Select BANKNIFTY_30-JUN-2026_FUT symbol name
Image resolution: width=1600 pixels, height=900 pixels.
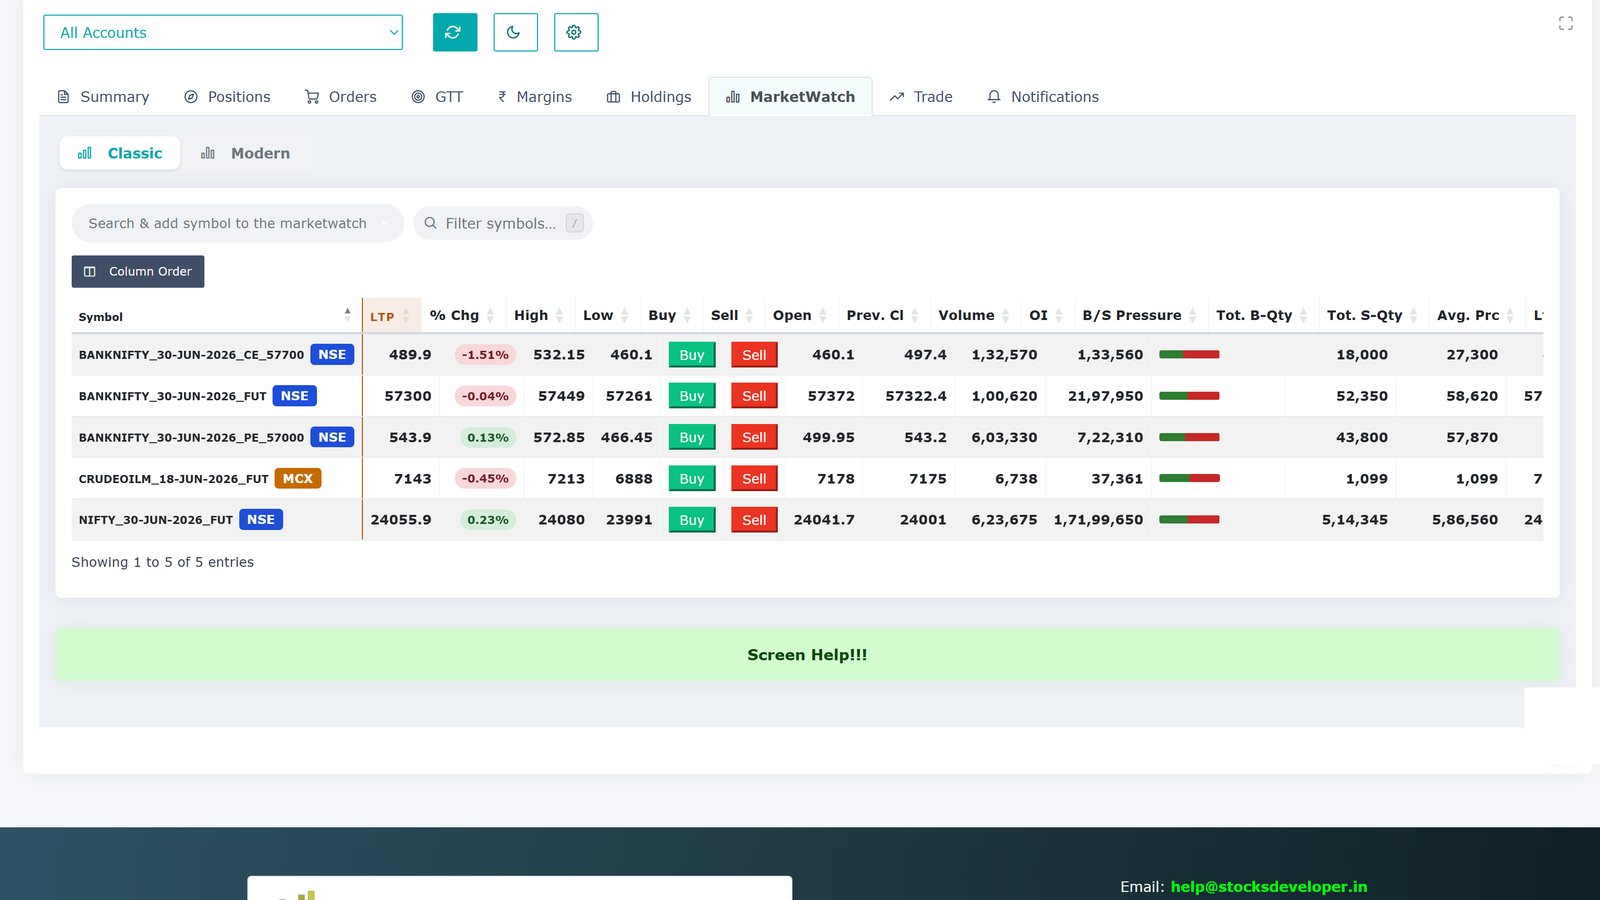(x=172, y=396)
